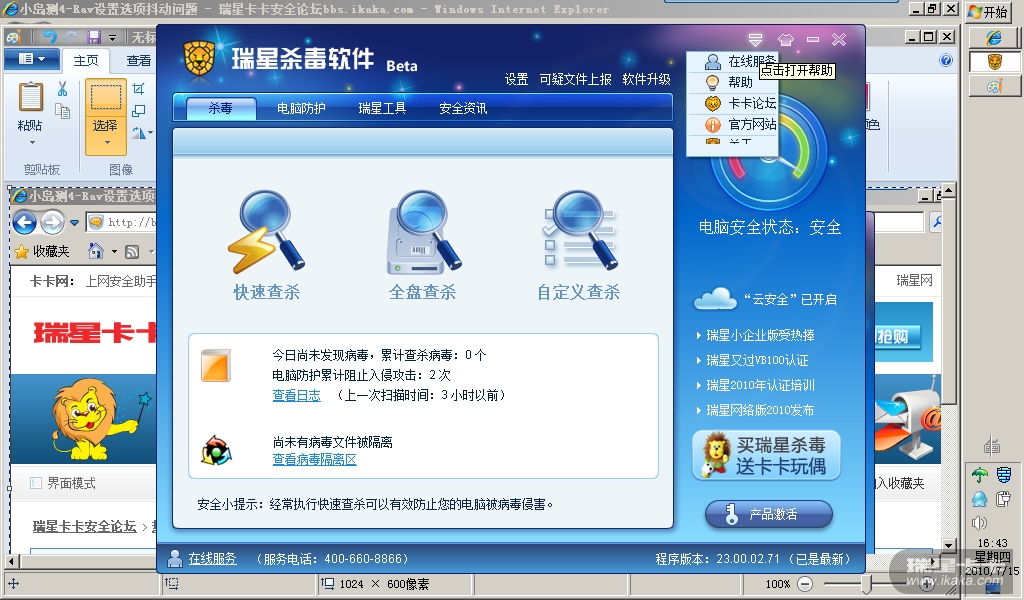Click Rising antivirus taskbar button
1024x600 pixels.
[x=994, y=61]
